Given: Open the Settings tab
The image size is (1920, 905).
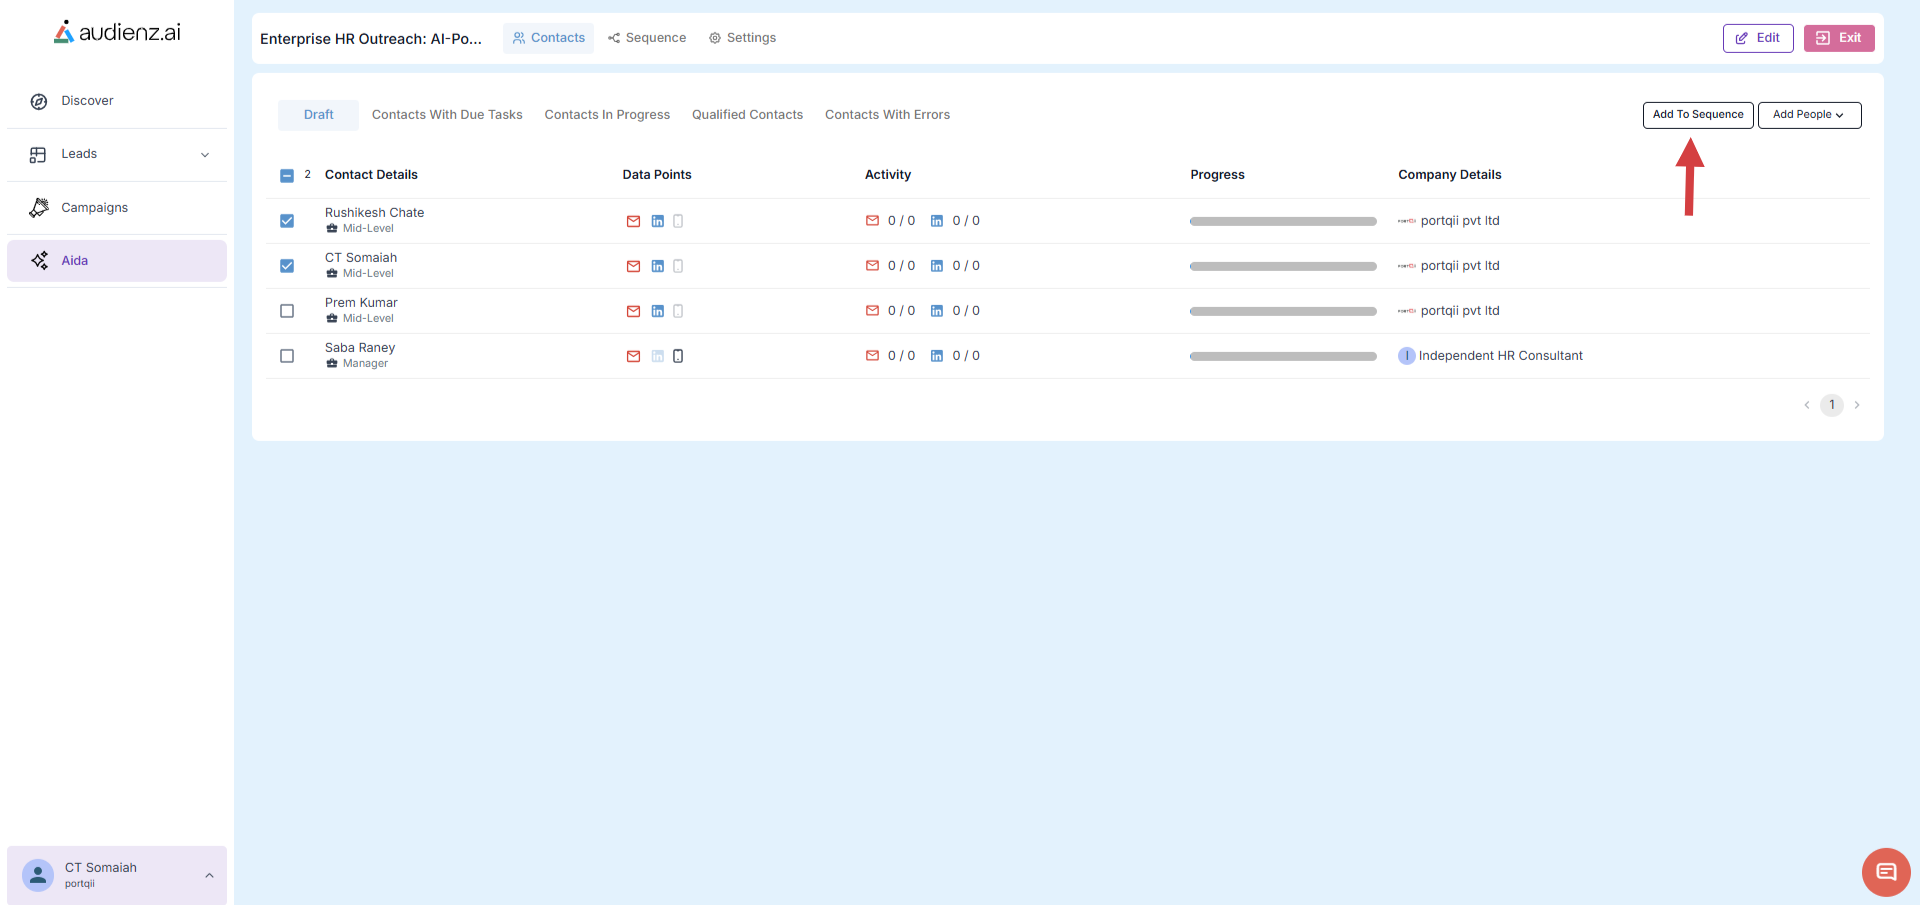Looking at the screenshot, I should click(742, 38).
